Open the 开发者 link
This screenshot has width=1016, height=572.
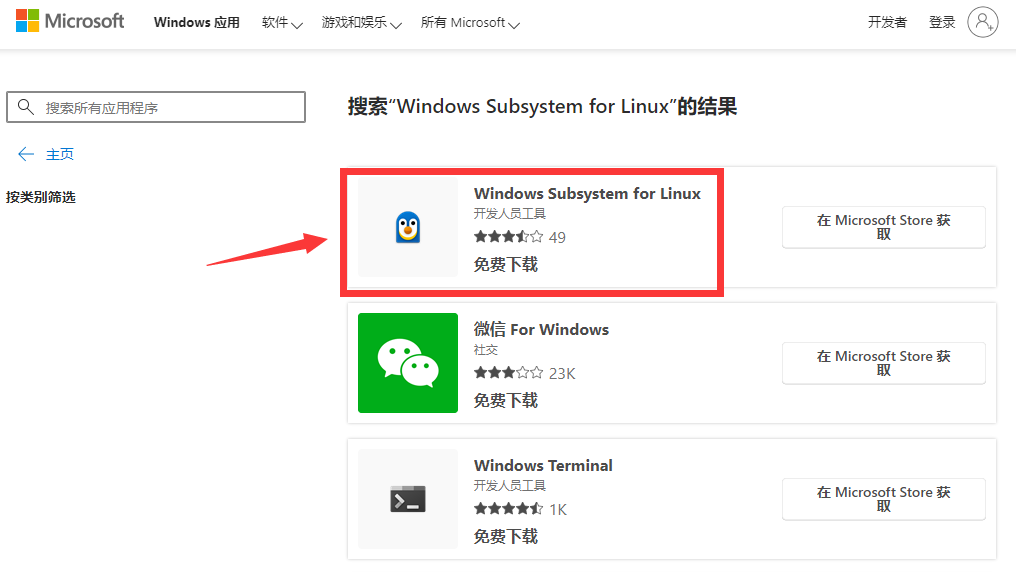click(x=887, y=23)
